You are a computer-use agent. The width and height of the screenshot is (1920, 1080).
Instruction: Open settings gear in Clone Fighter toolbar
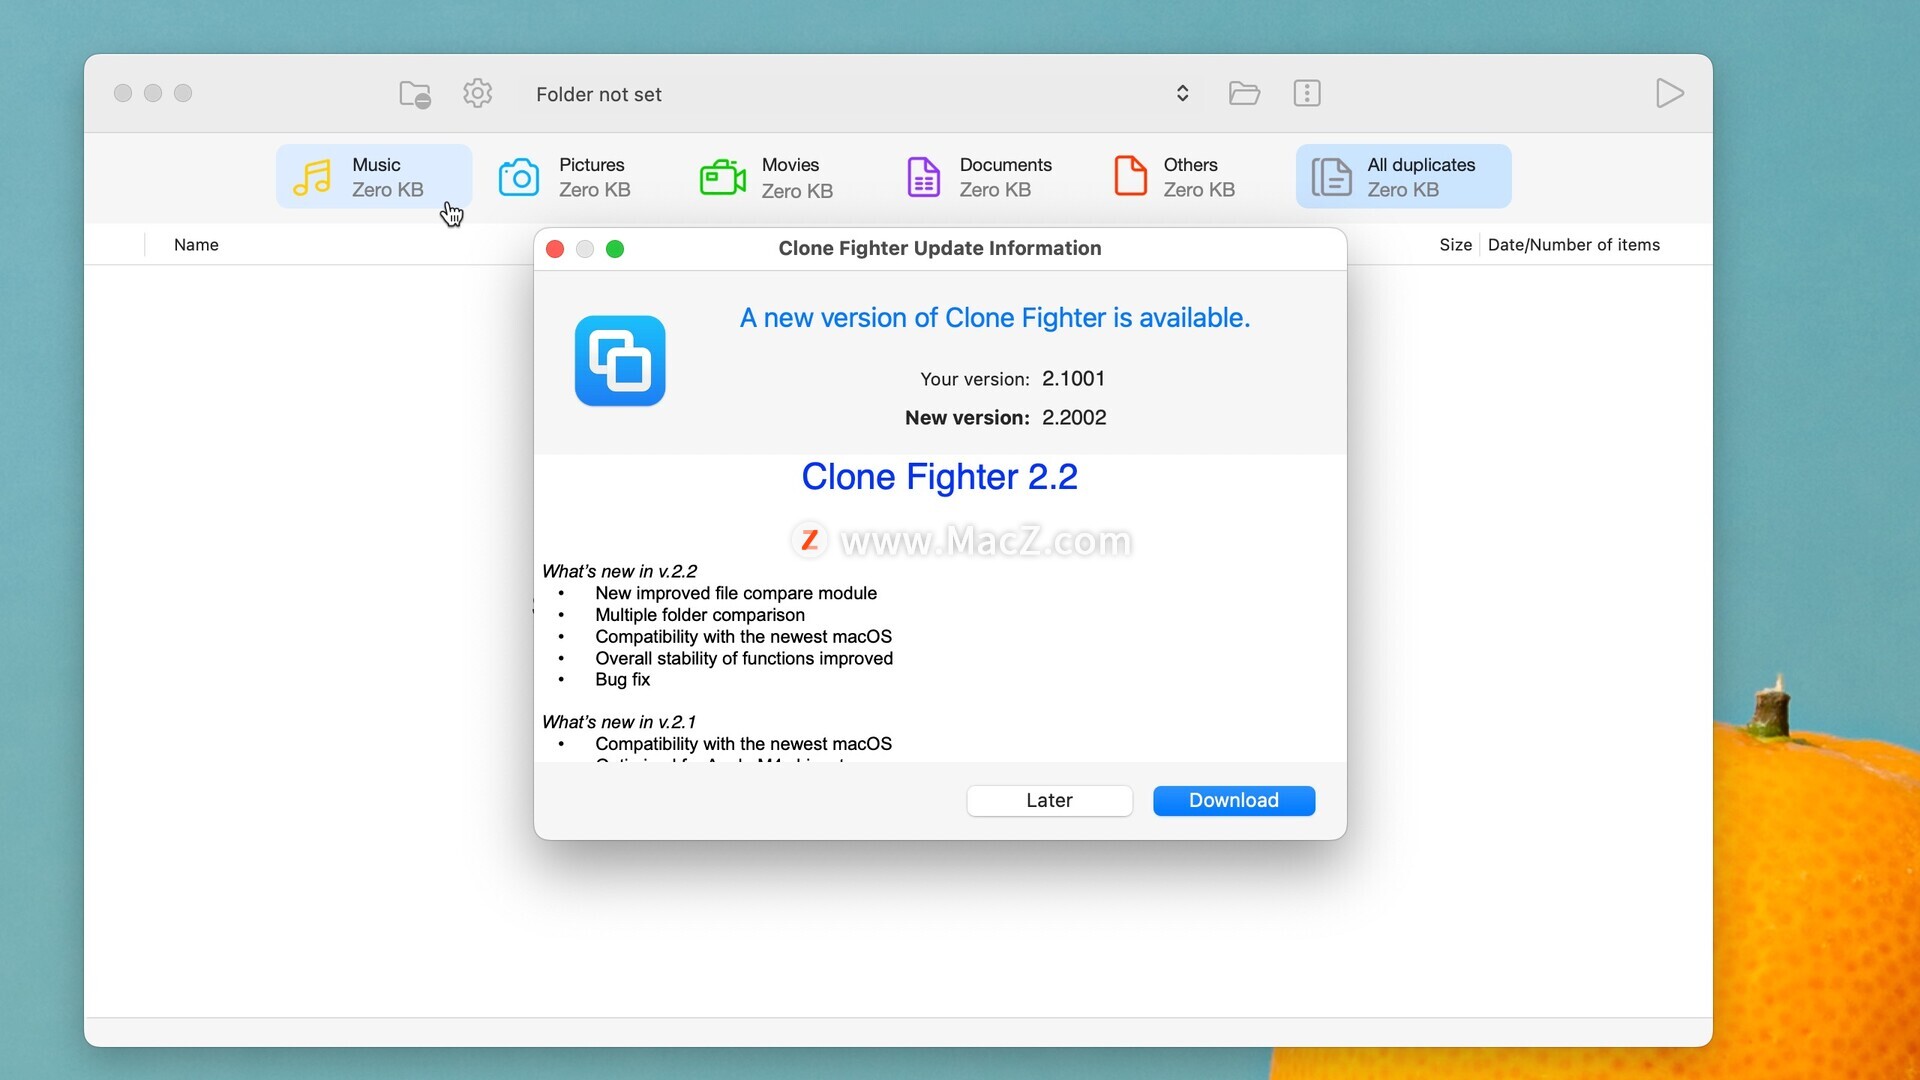click(478, 93)
